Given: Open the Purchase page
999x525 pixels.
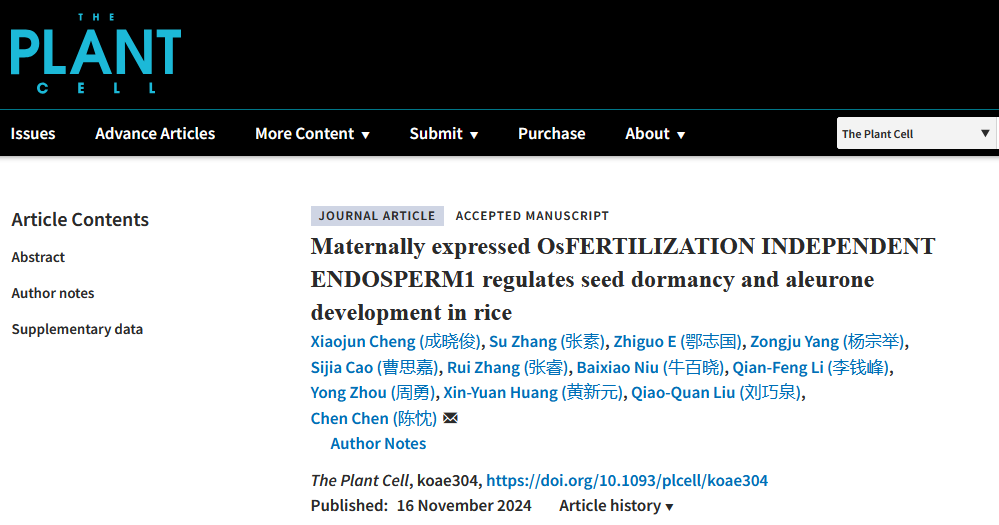Looking at the screenshot, I should click(551, 134).
